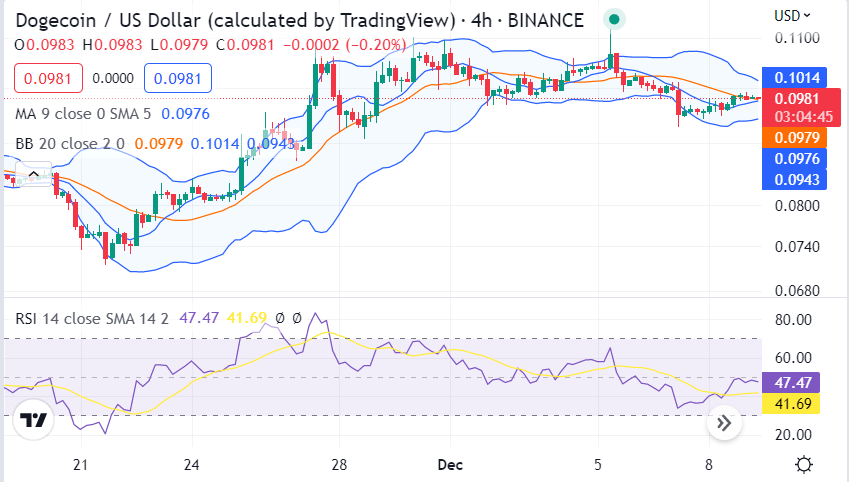
Task: Click the blue 0.0981 buy price button
Action: [178, 78]
